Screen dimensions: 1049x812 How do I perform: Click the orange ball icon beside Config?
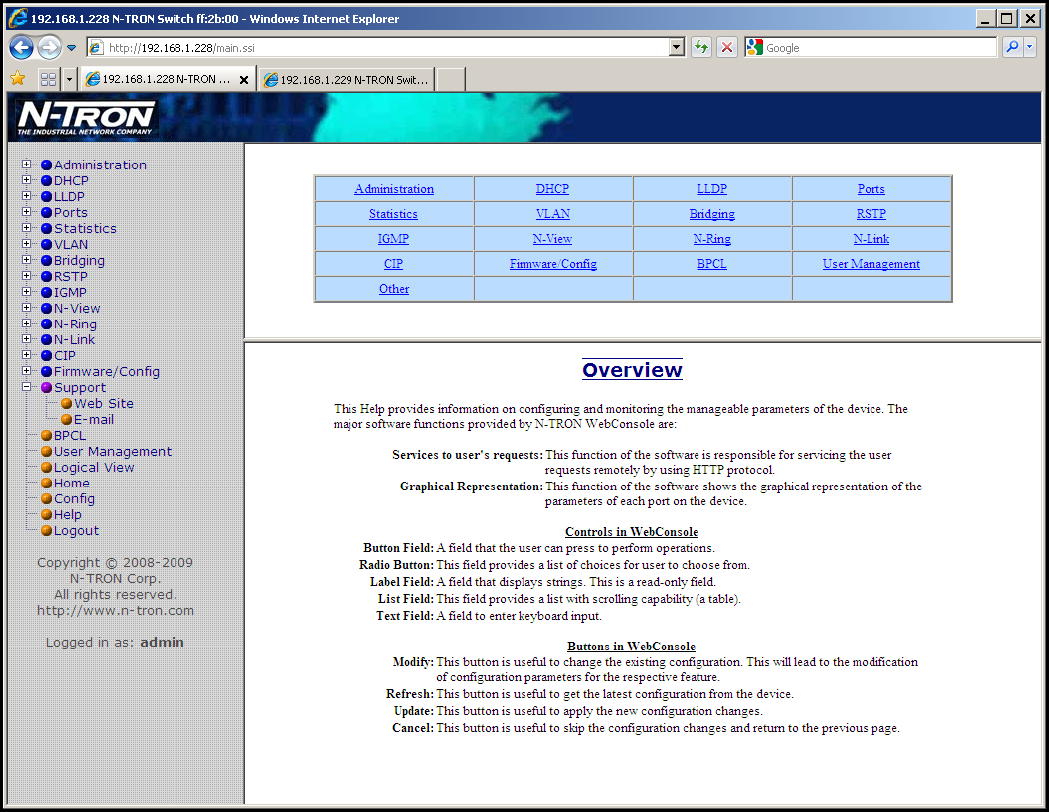tap(46, 498)
